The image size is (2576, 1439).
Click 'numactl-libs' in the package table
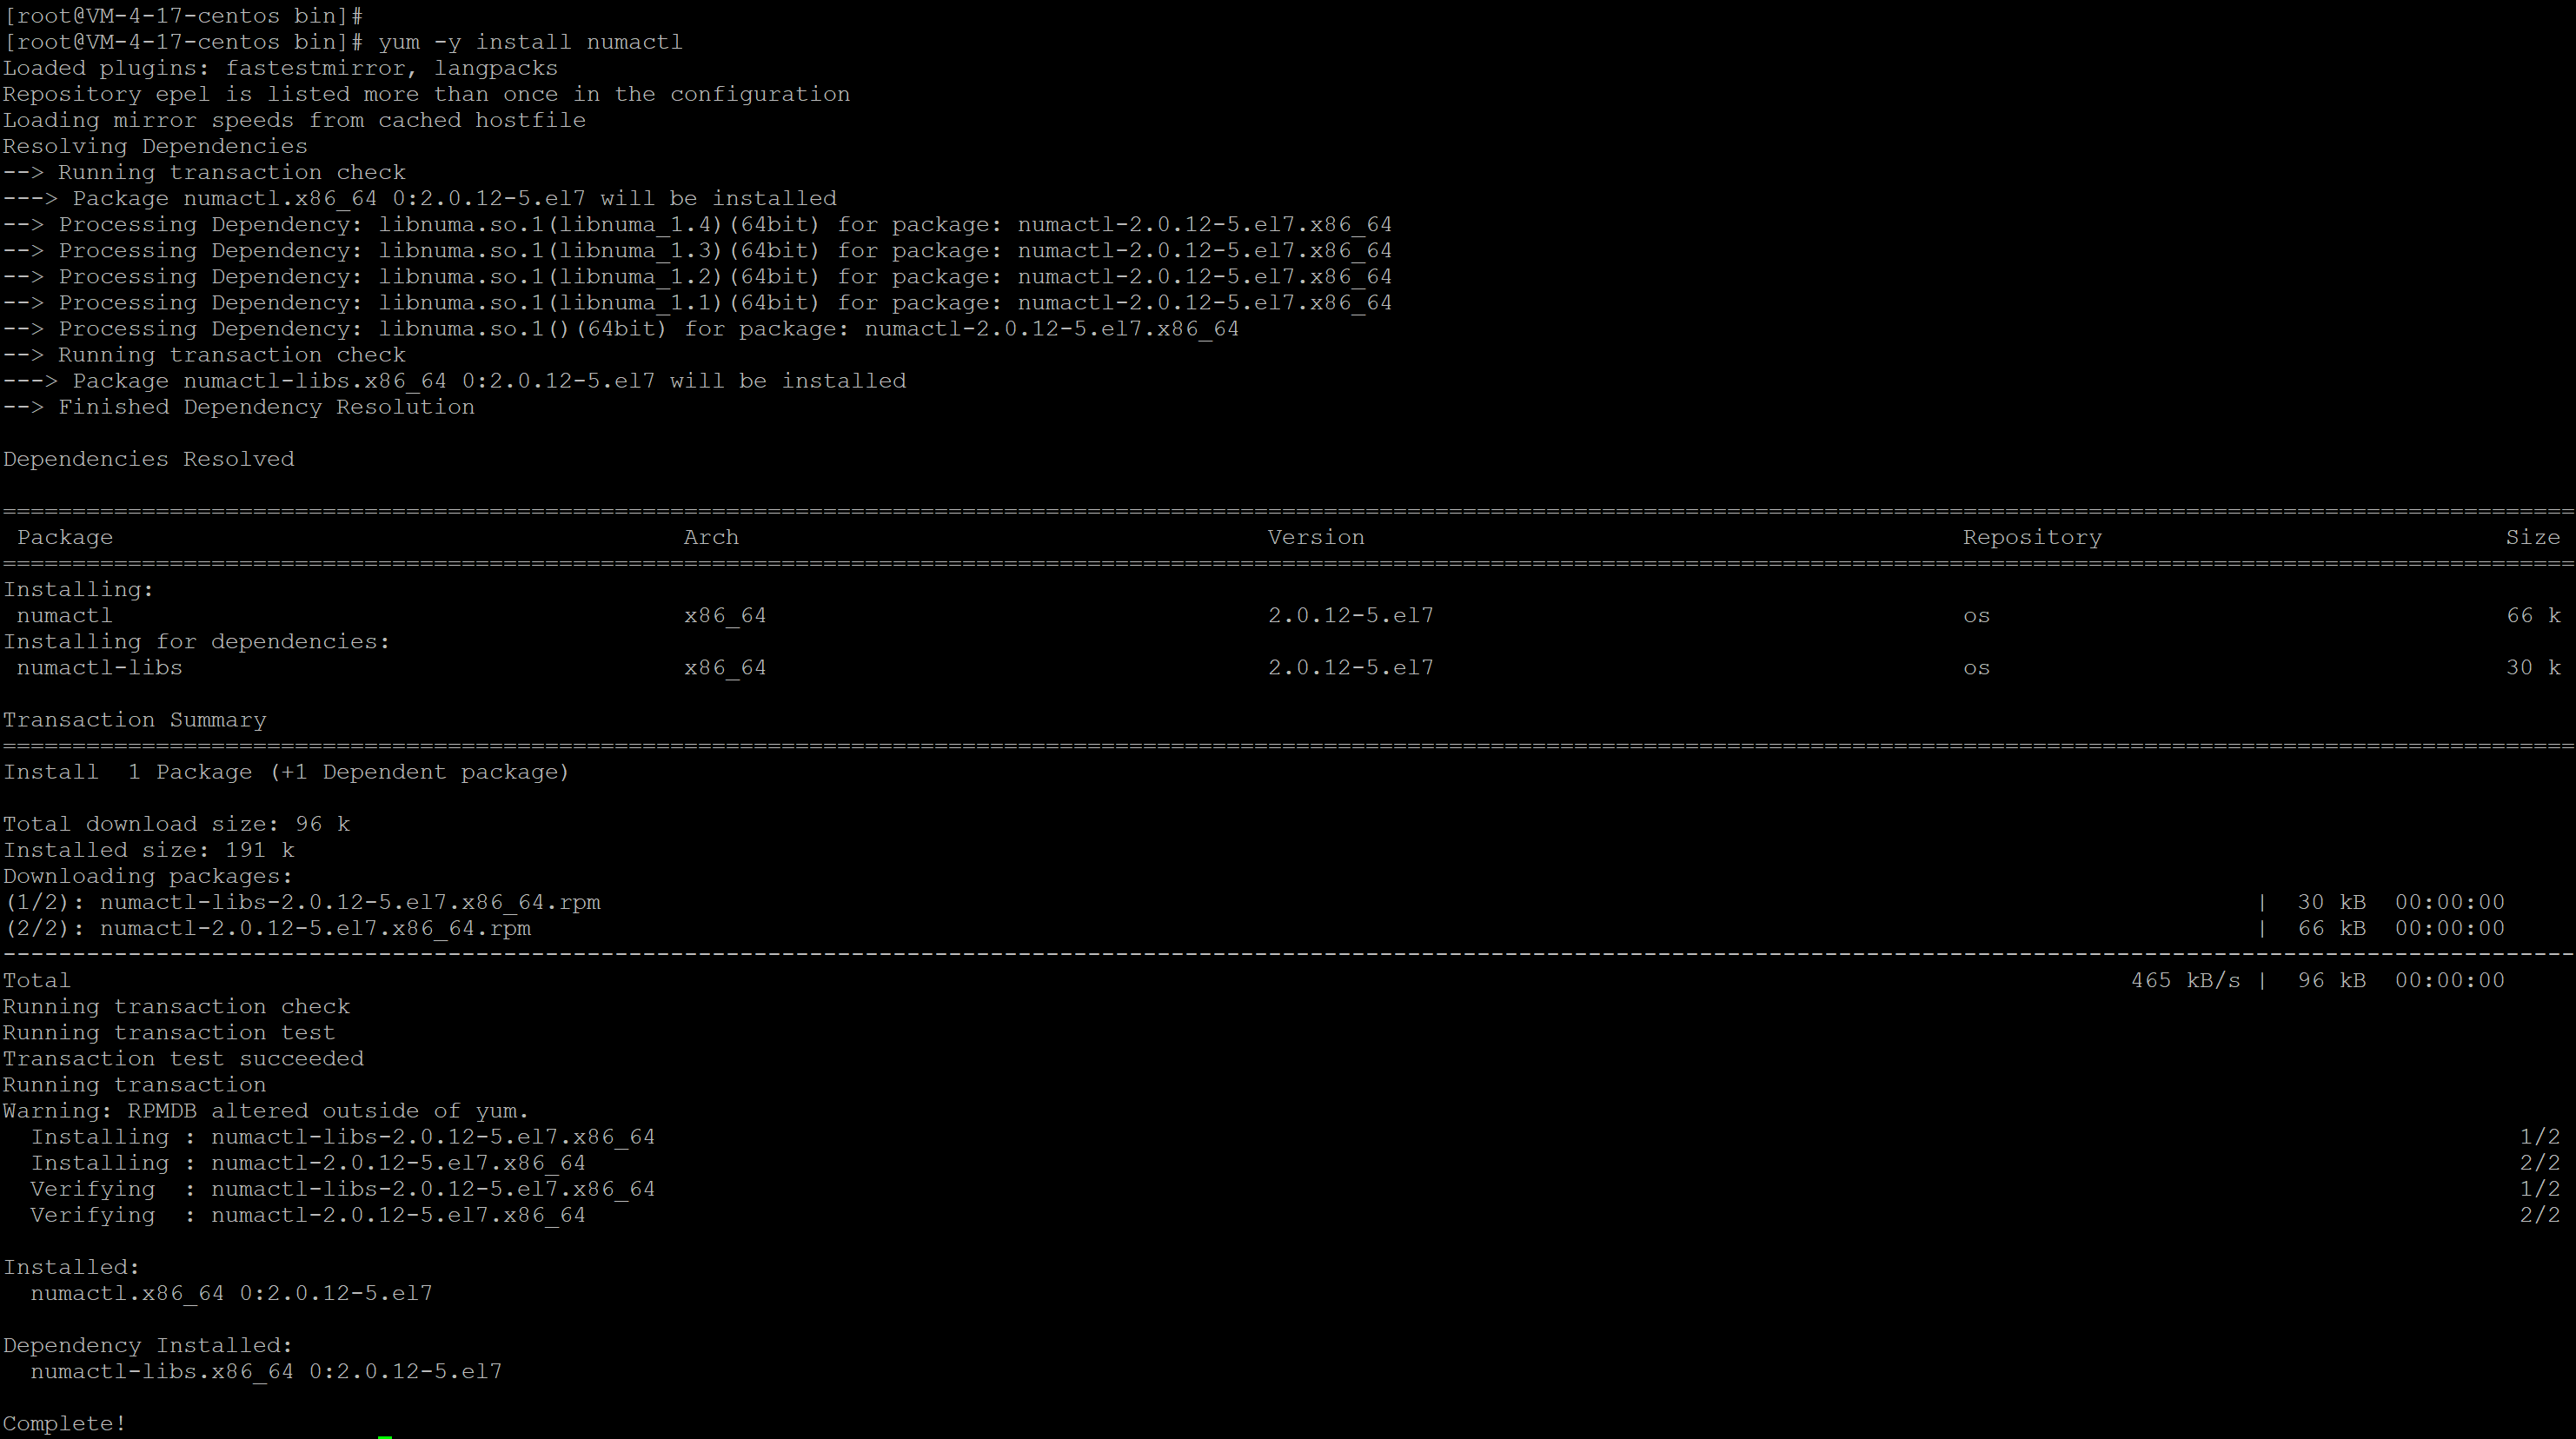coord(100,667)
